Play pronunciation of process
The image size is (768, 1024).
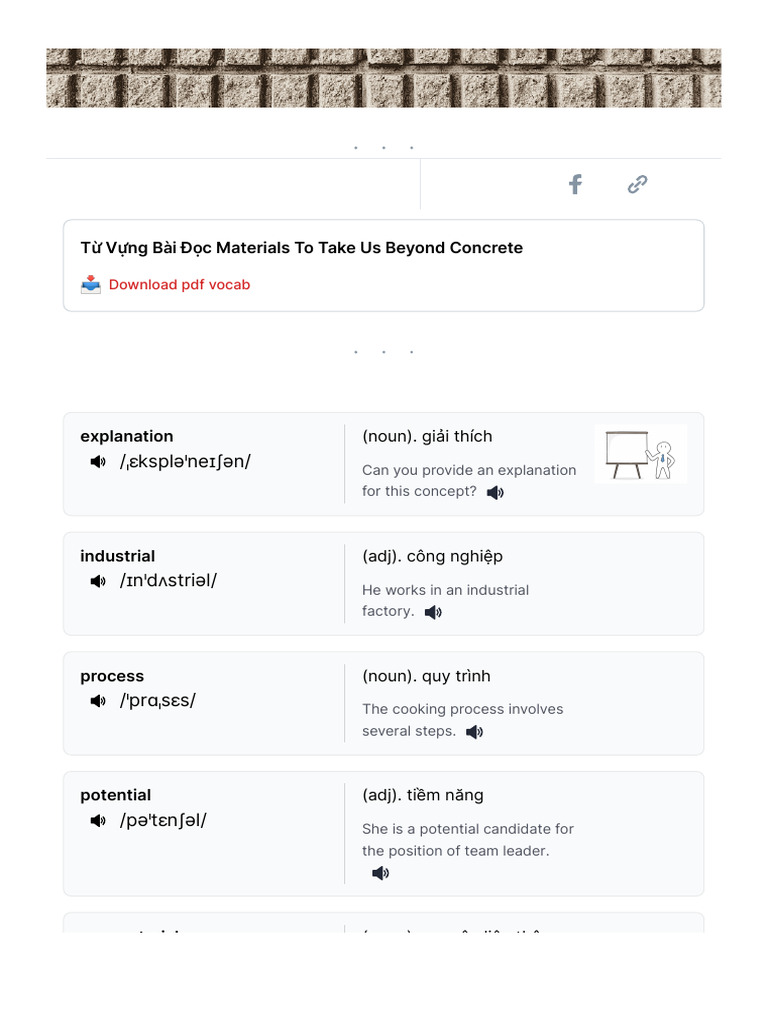98,701
